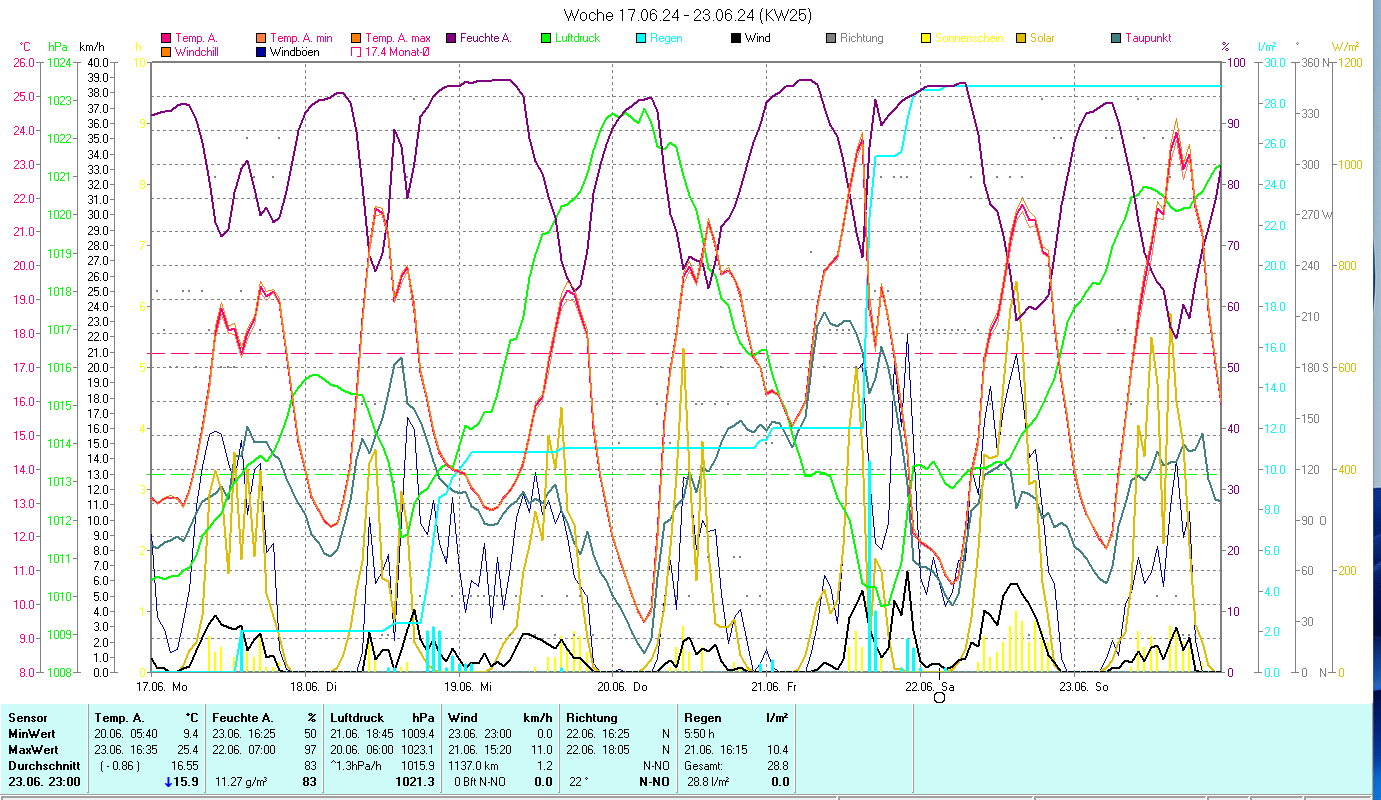The height and width of the screenshot is (800, 1381).
Task: Select the 17.4 Monat-Ø legend box
Action: pyautogui.click(x=356, y=52)
